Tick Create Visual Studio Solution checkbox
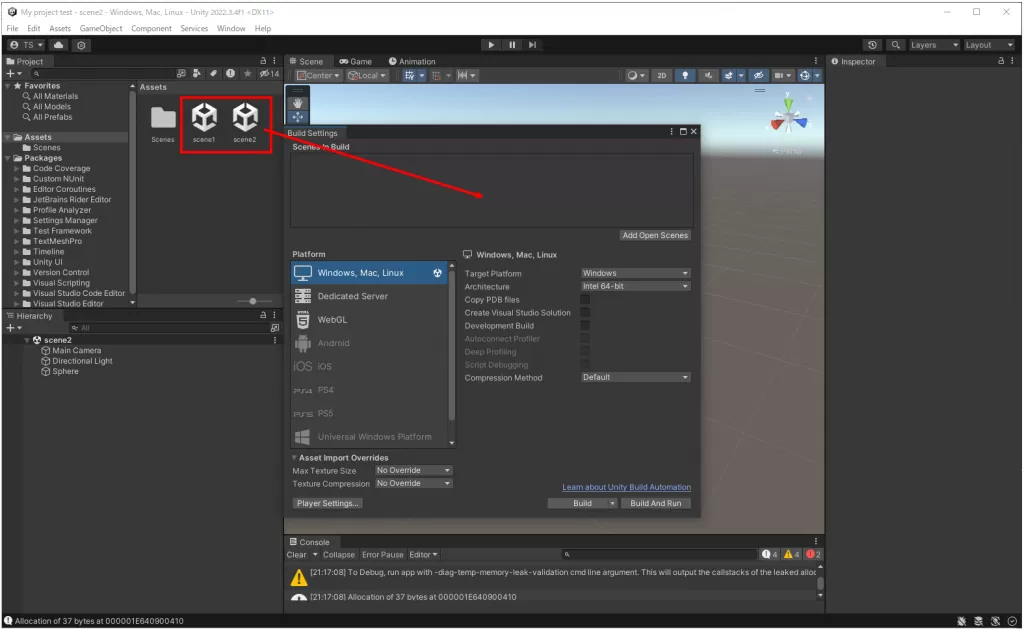Image resolution: width=1024 pixels, height=629 pixels. (x=585, y=313)
